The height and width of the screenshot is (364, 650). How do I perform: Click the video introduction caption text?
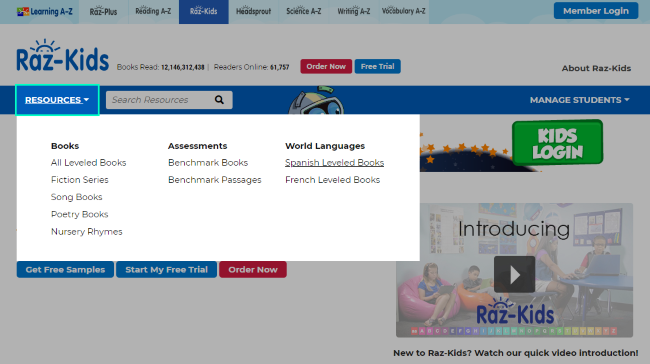point(515,353)
